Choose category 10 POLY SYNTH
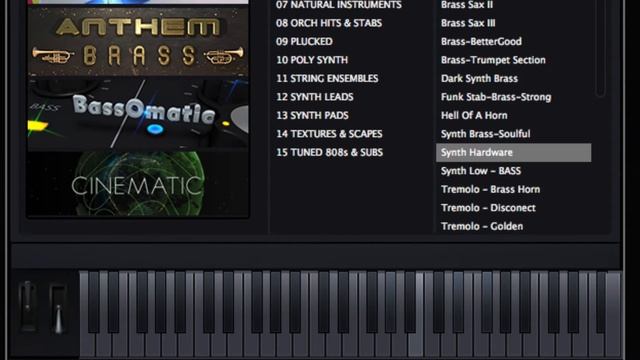Viewport: 640px width, 360px height. 312,60
